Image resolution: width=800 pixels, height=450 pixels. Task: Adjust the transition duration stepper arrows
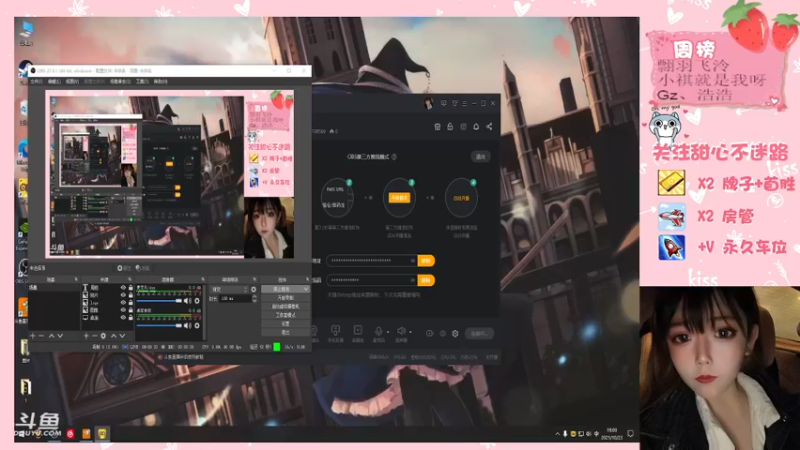(255, 298)
